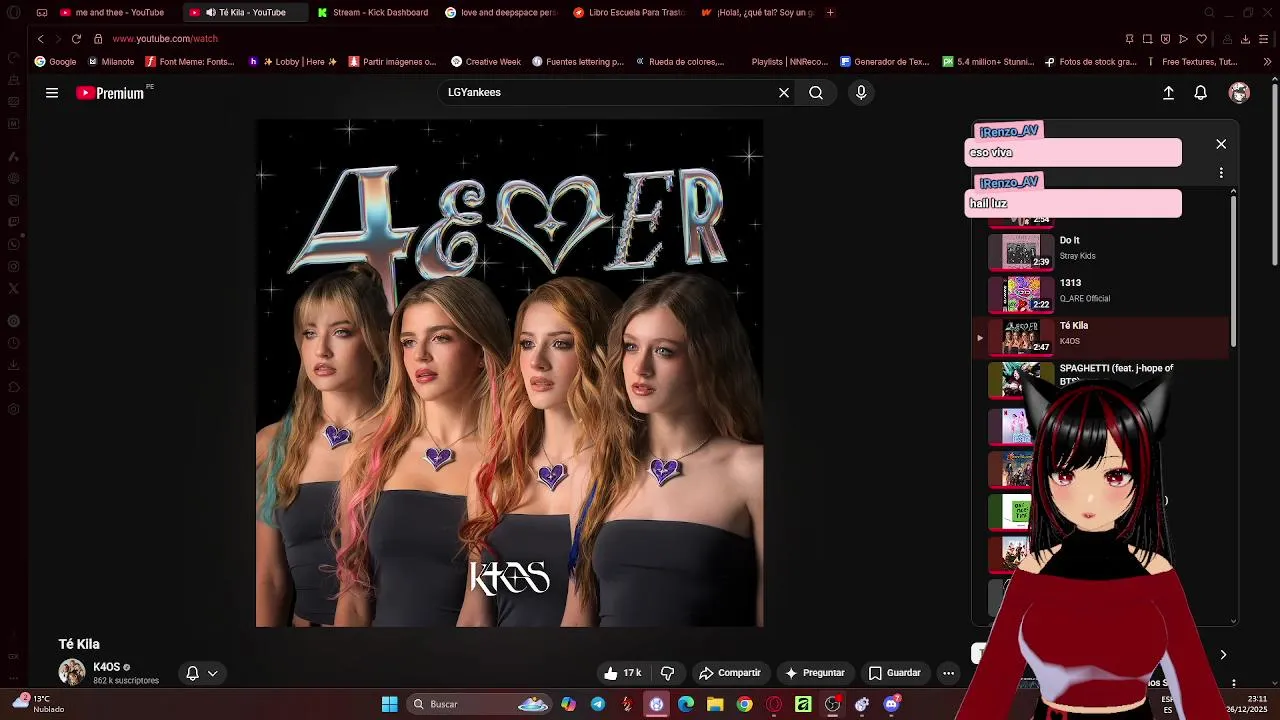Image resolution: width=1280 pixels, height=720 pixels.
Task: Open Microsoft Edge from the taskbar
Action: [686, 704]
